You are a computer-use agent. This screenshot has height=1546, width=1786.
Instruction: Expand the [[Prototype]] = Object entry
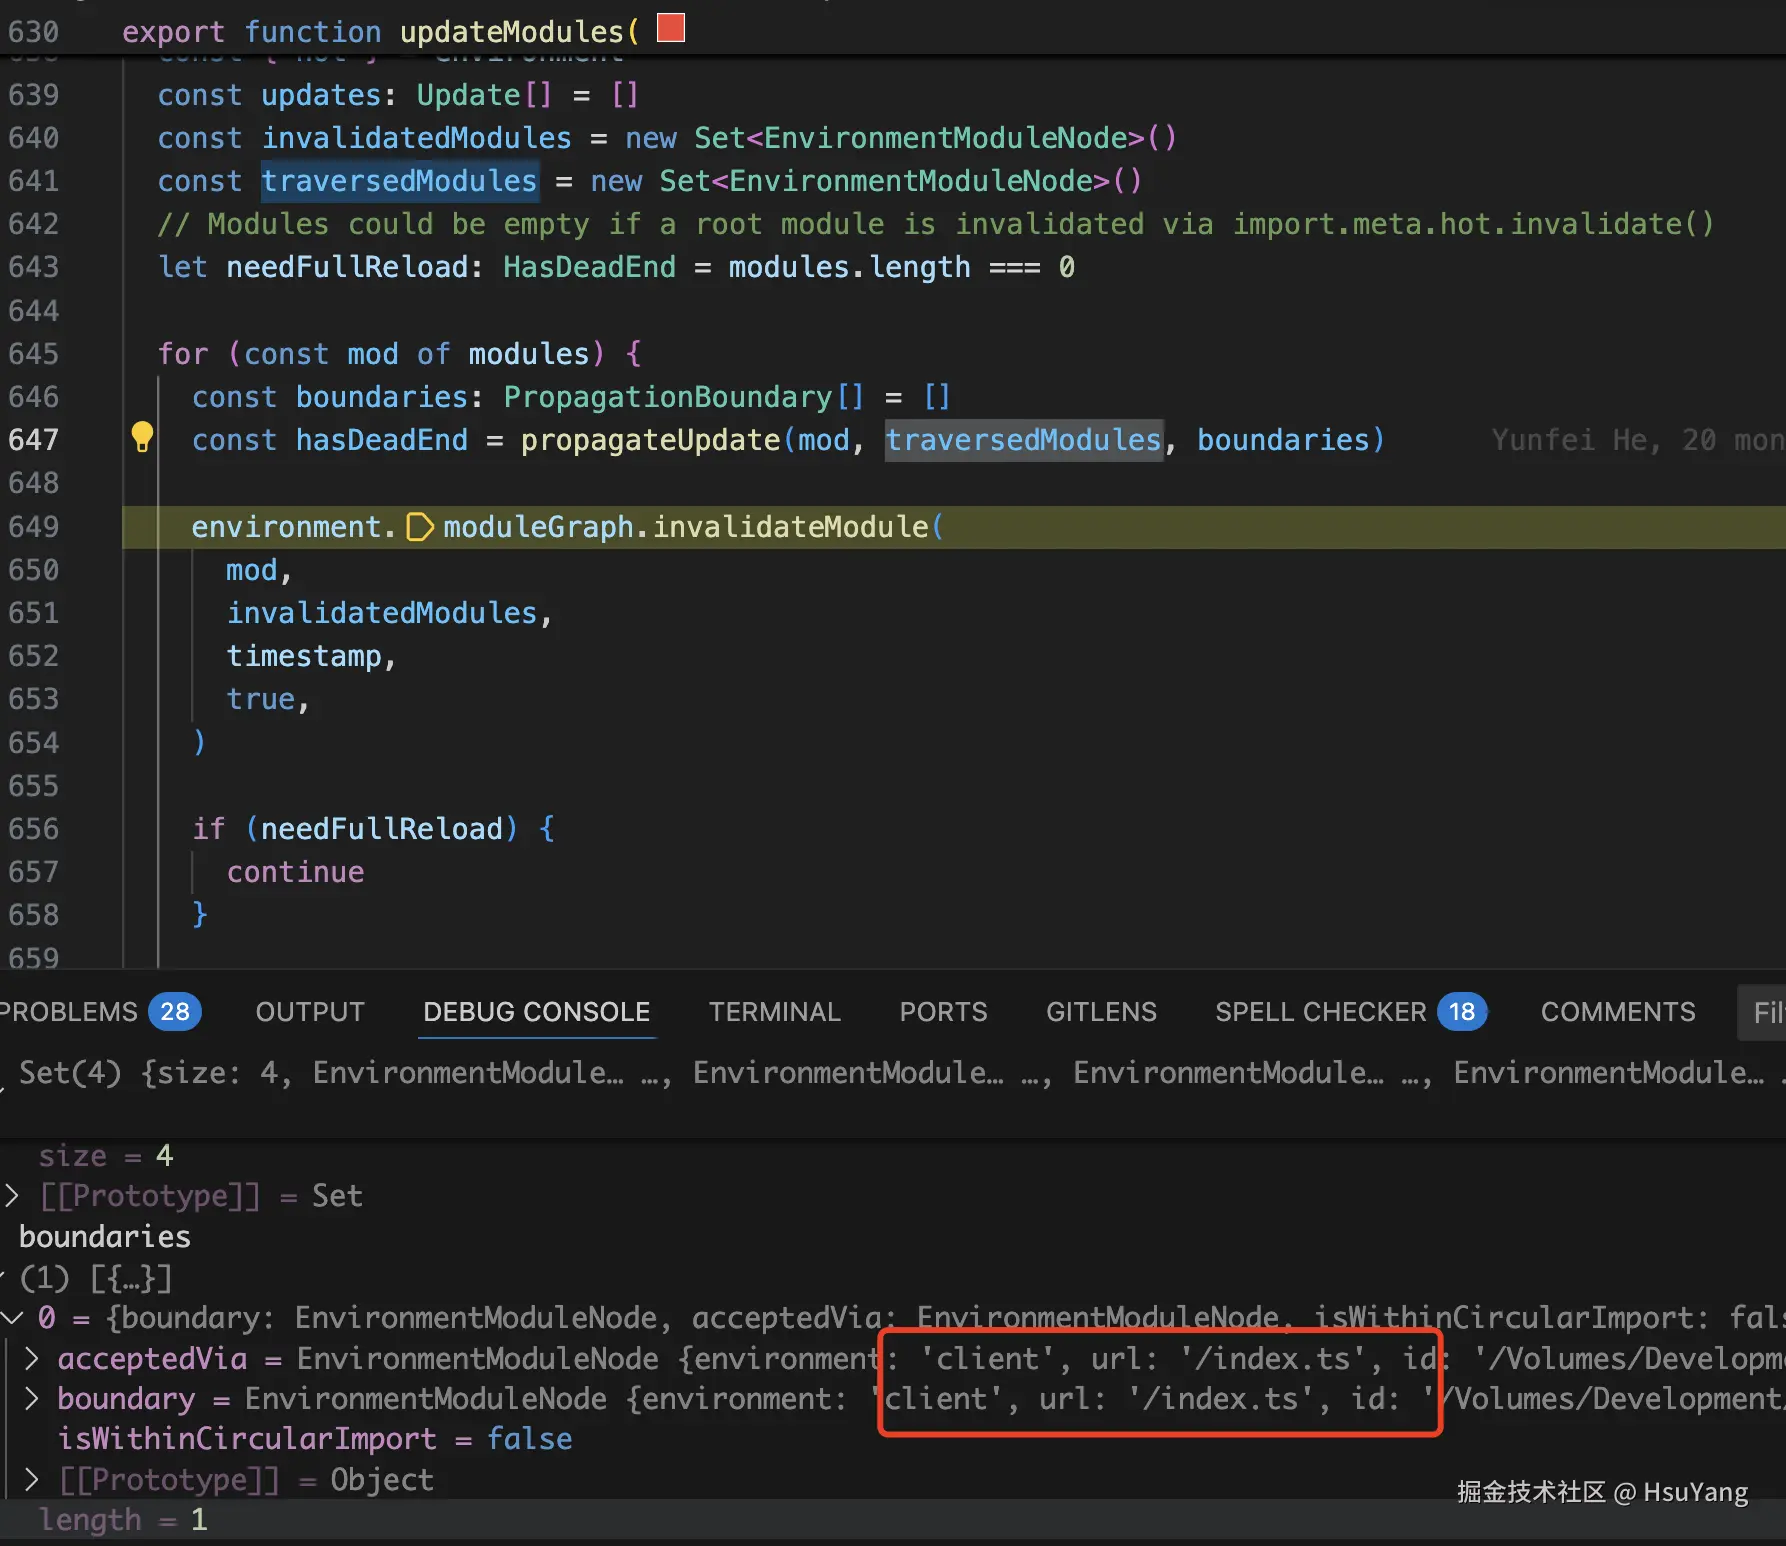(x=31, y=1479)
